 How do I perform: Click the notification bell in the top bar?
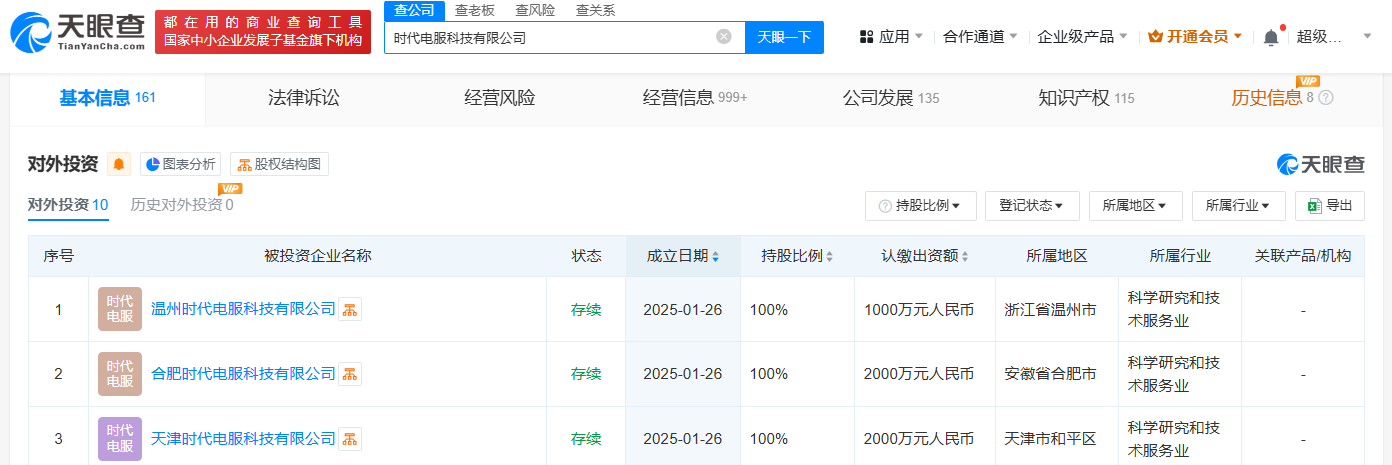coord(1271,37)
